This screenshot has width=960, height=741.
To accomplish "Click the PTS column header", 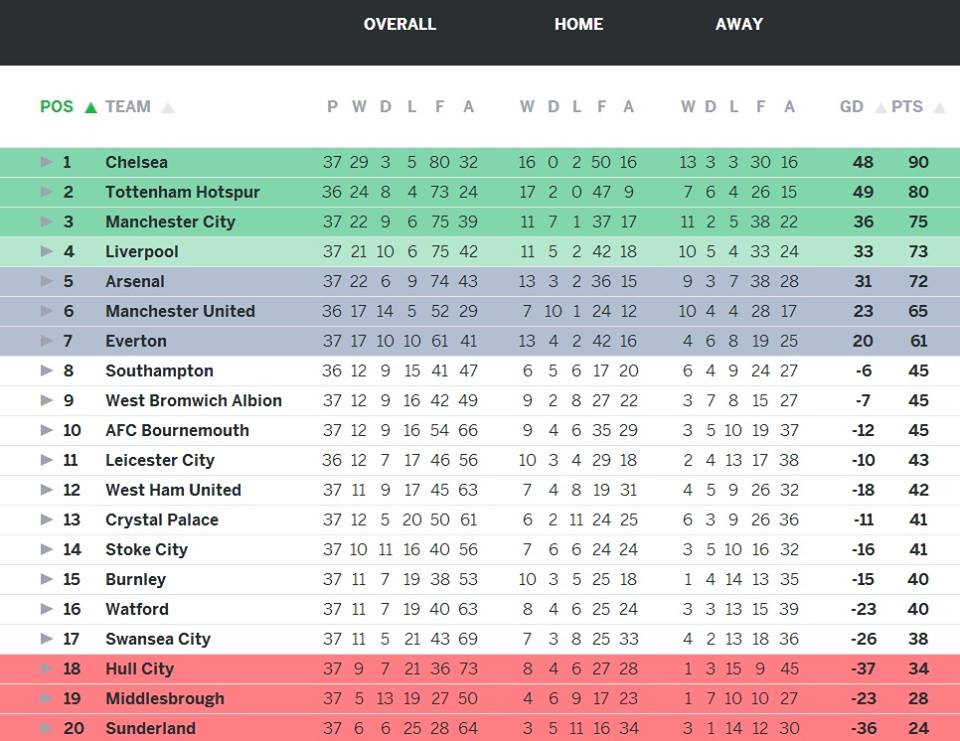I will click(x=907, y=107).
